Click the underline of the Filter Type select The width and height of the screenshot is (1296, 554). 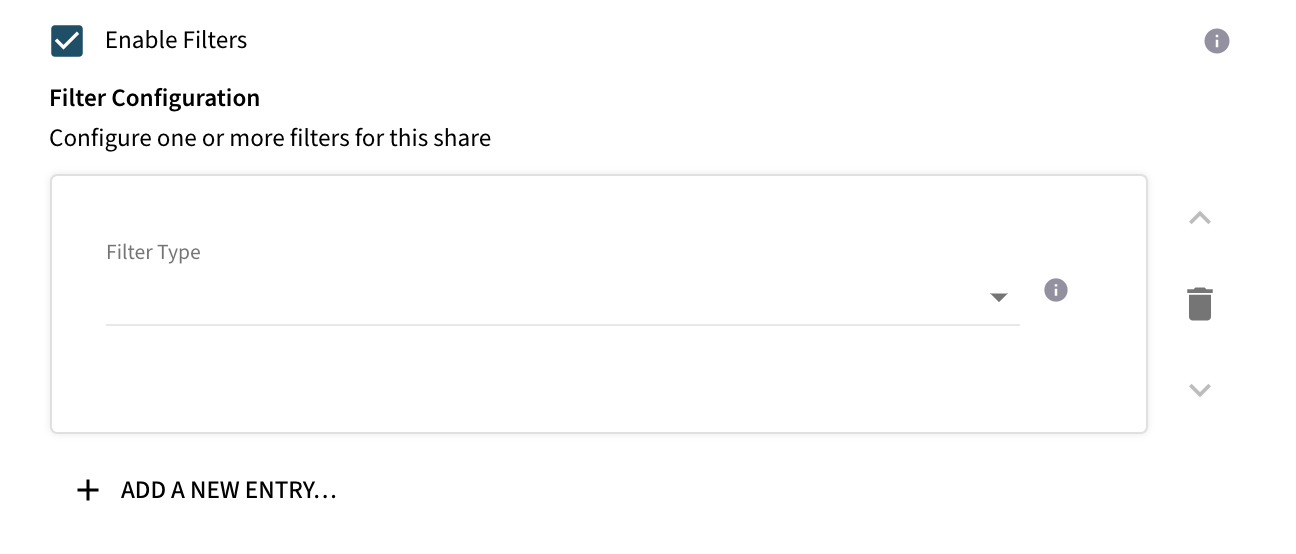click(x=562, y=325)
